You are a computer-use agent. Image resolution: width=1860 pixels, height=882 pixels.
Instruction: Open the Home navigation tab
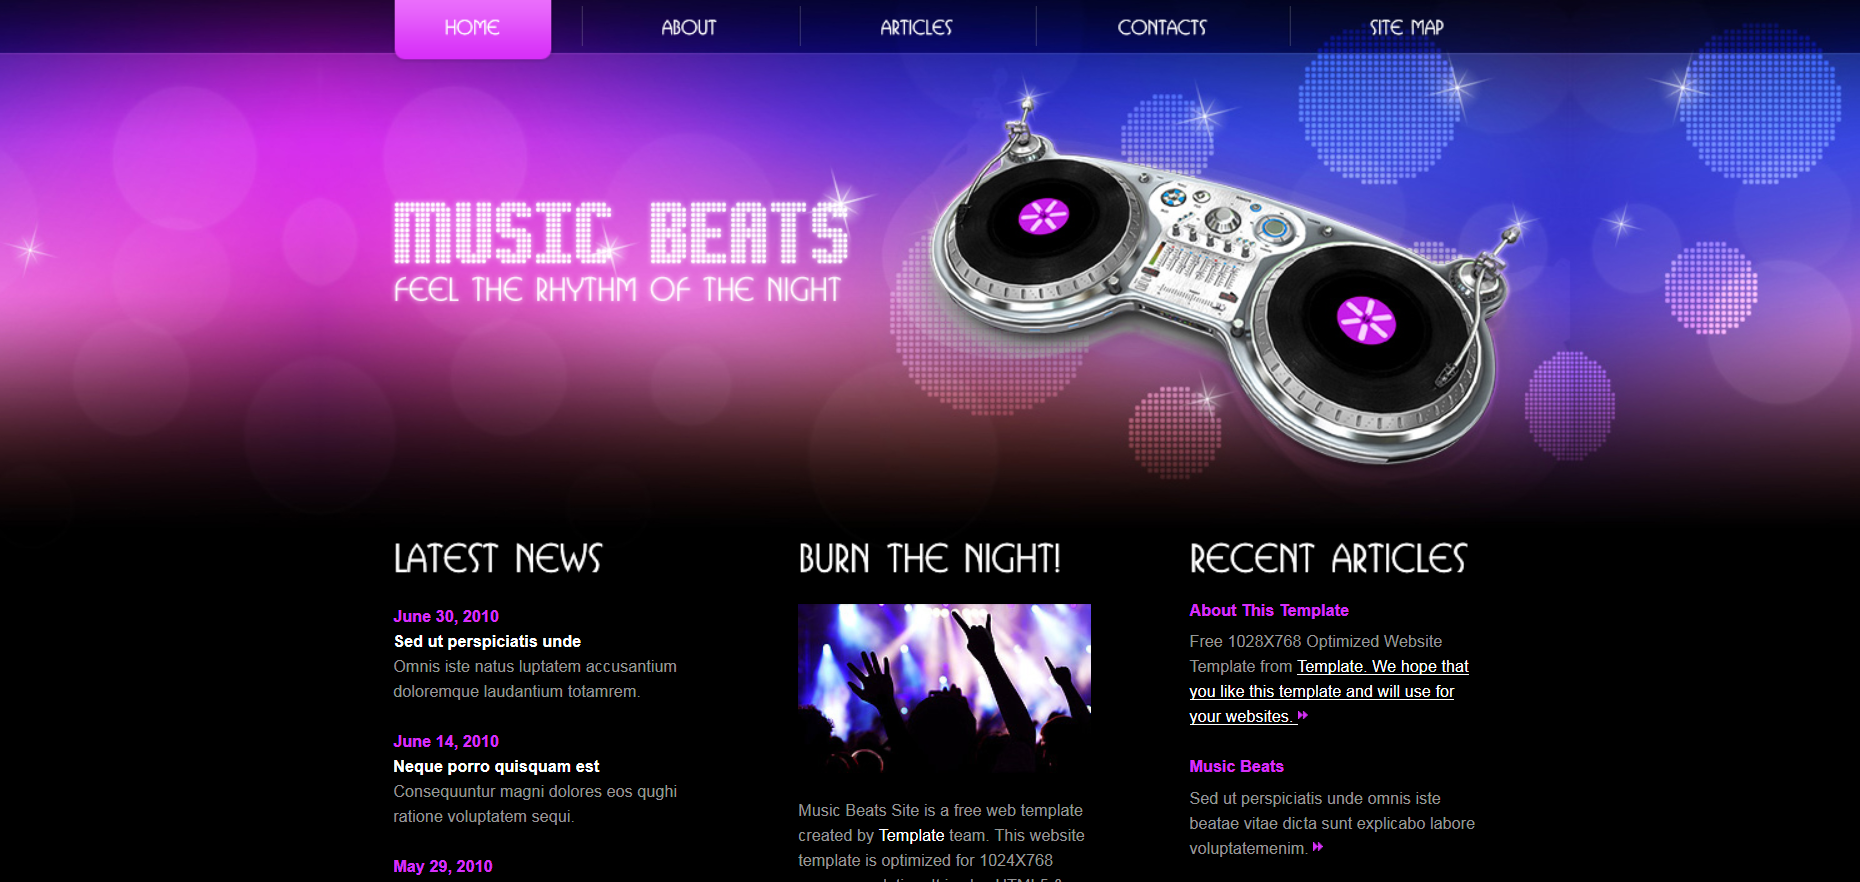tap(472, 28)
